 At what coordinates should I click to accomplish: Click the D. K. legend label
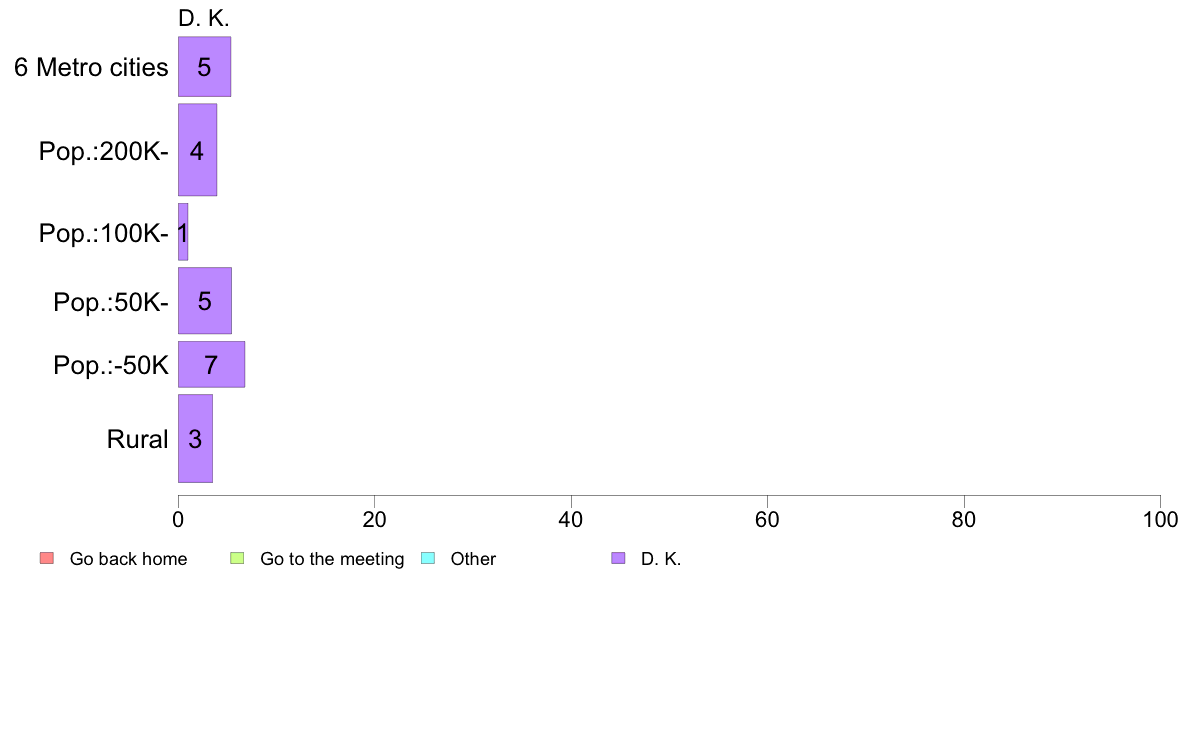click(661, 559)
